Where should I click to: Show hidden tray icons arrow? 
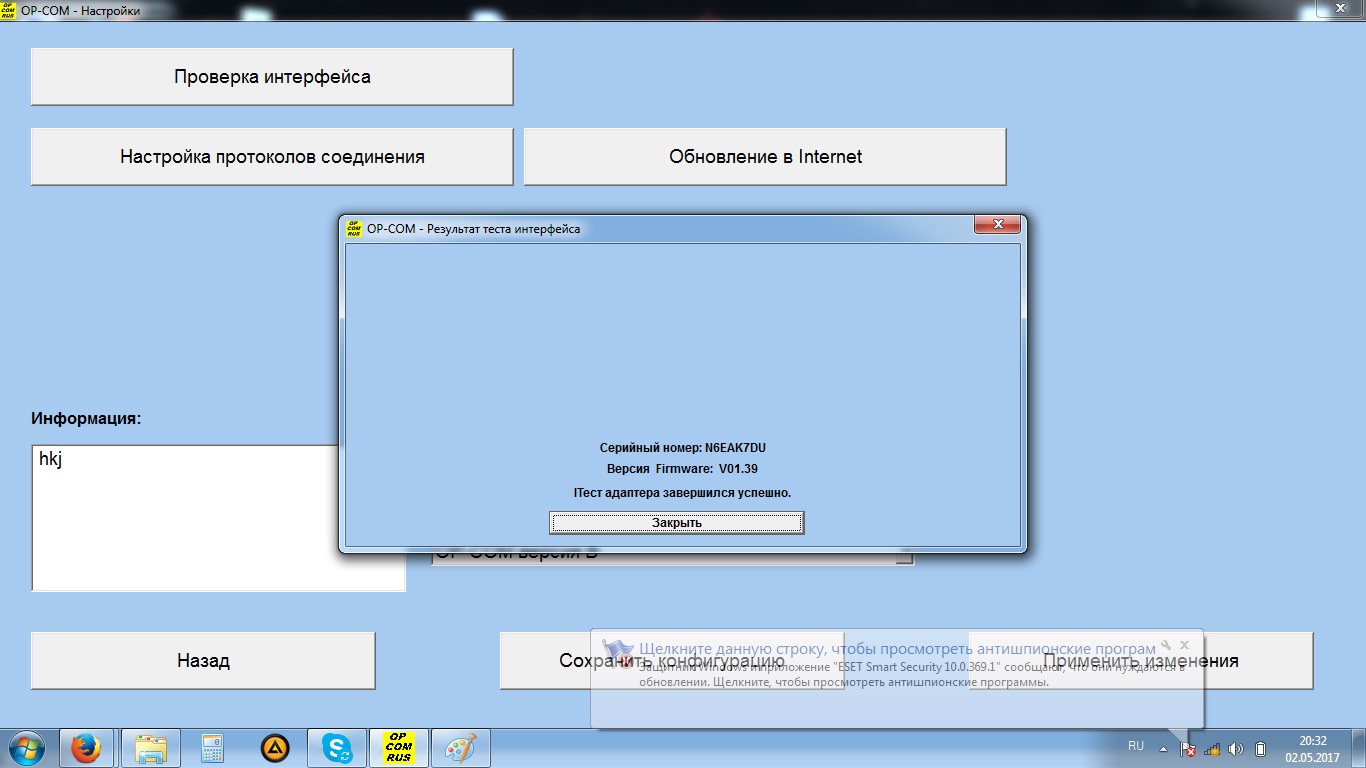point(1163,748)
